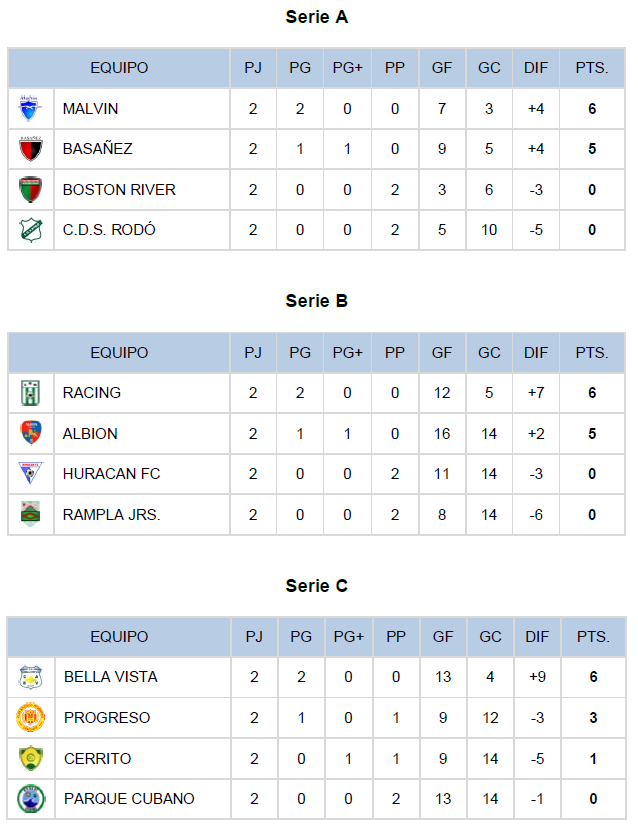Click the RACING team name cell
This screenshot has width=638, height=826.
[x=142, y=393]
